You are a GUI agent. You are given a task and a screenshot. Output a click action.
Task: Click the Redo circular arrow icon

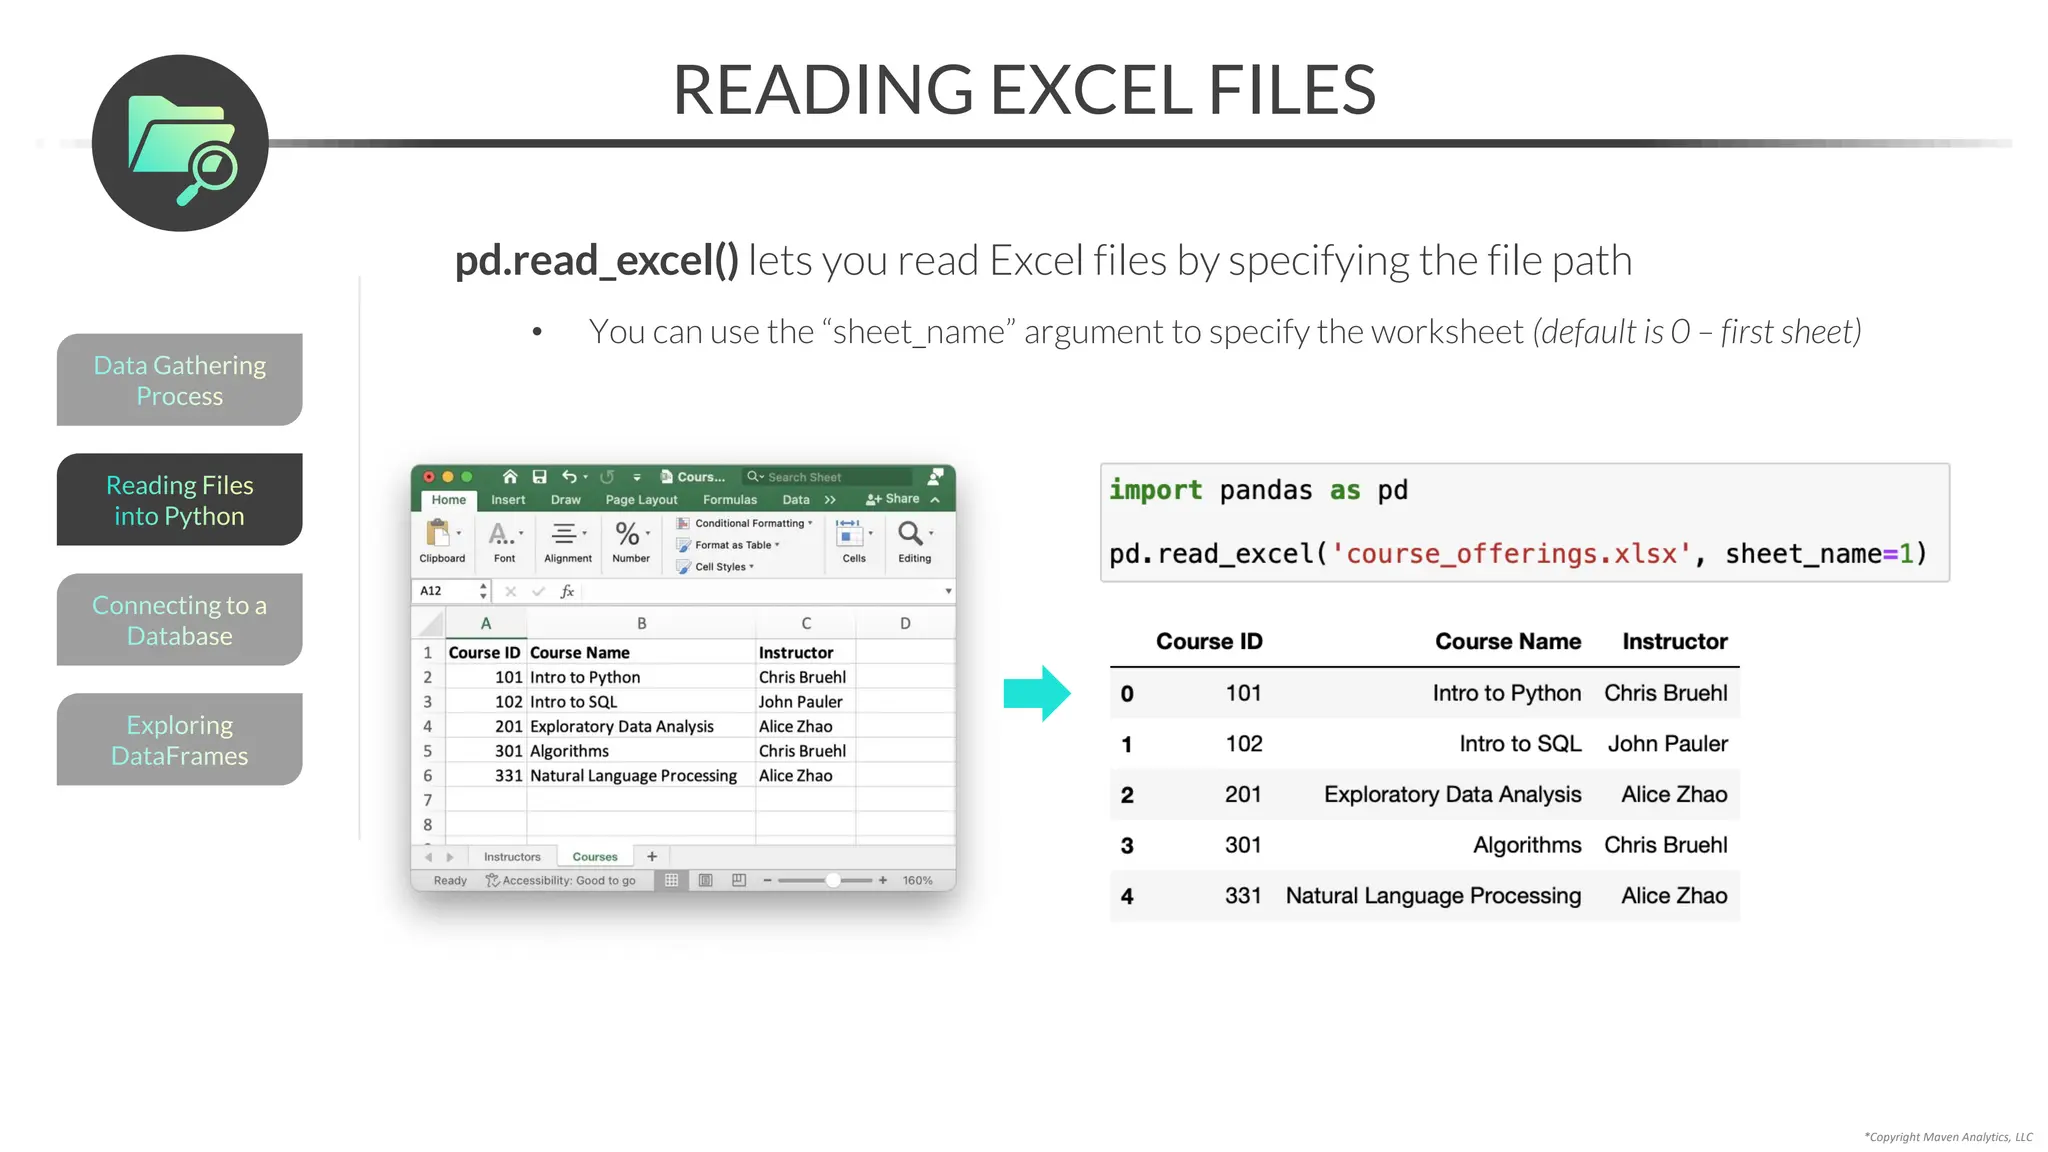(x=607, y=477)
